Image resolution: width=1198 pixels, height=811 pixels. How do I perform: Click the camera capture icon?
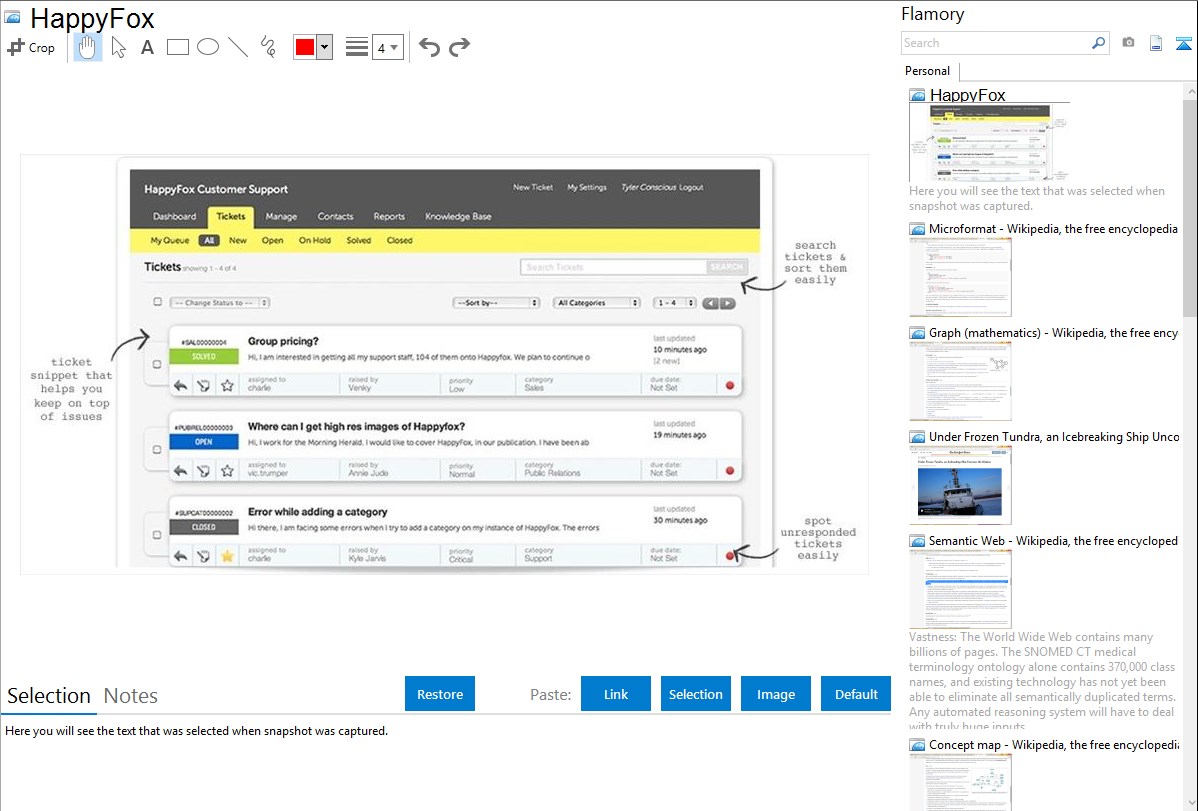click(1128, 43)
